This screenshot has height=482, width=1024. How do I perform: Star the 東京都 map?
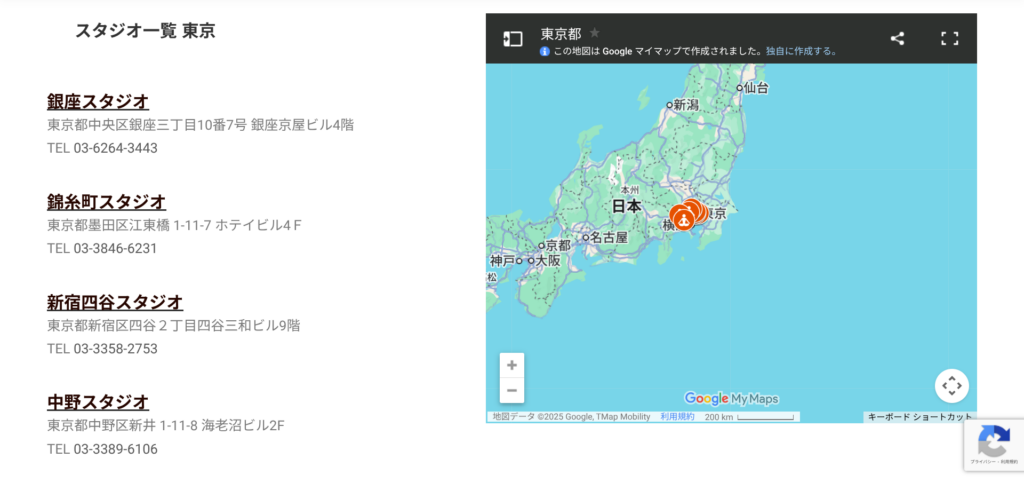tap(594, 33)
